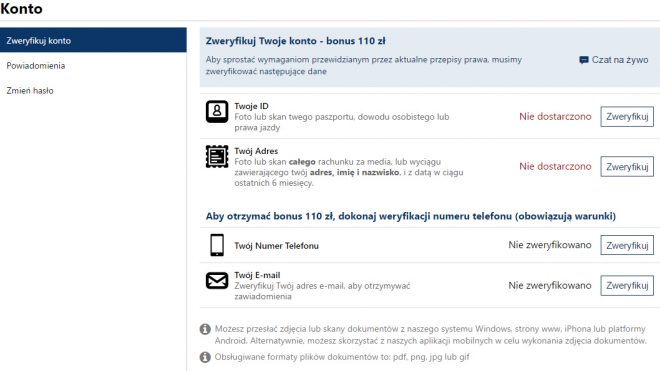
Task: Click the 'Aby otrzymać bonus 110 zł' heading
Action: point(410,216)
